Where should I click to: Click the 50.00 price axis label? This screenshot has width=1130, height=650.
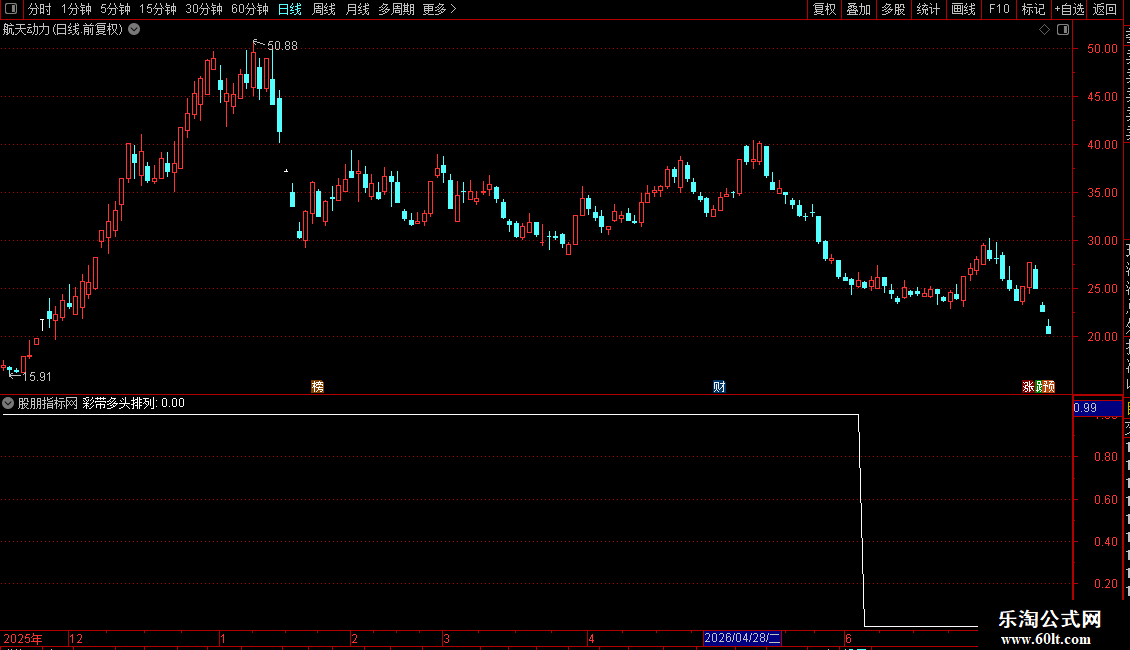[1103, 49]
